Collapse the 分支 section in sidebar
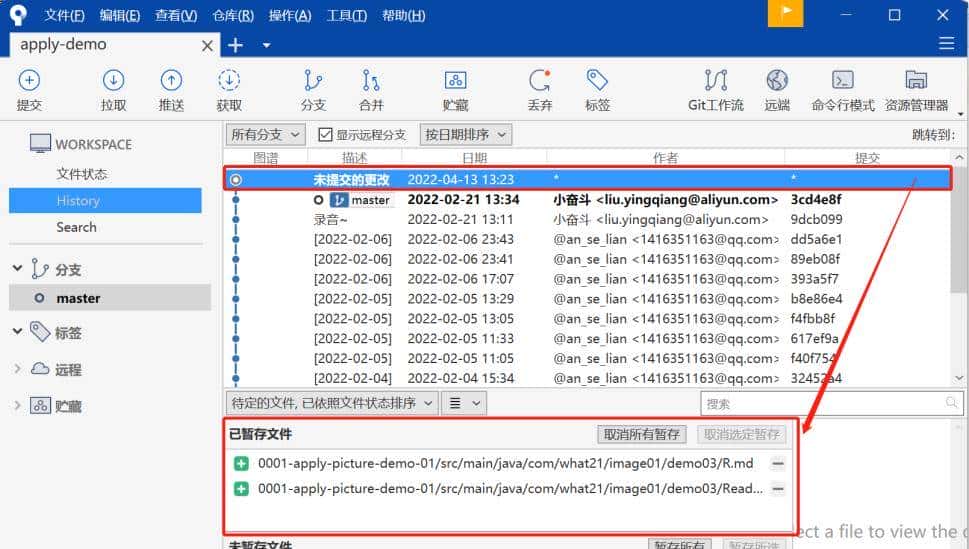Screen dimensions: 969x549 coord(17,268)
